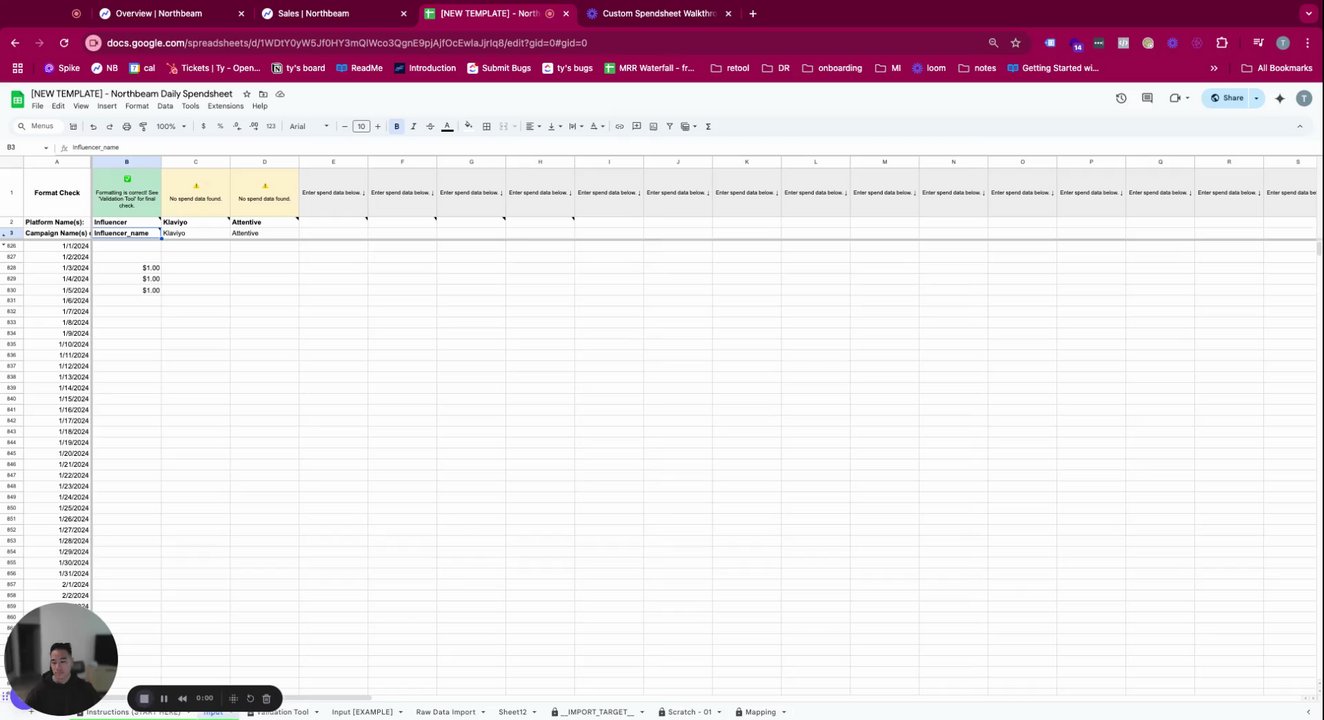This screenshot has height=720, width=1324.
Task: Open the Insert menu
Action: 107,106
